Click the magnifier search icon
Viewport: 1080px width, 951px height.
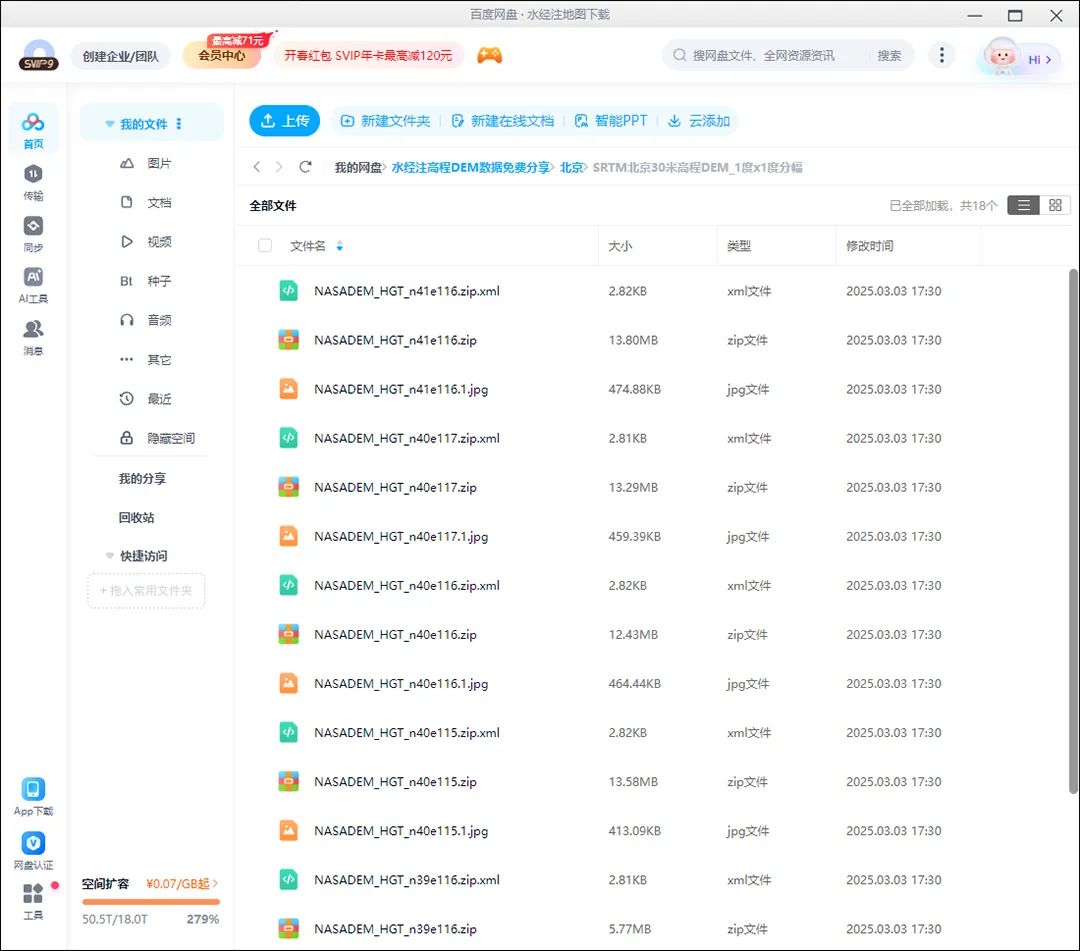pos(680,55)
